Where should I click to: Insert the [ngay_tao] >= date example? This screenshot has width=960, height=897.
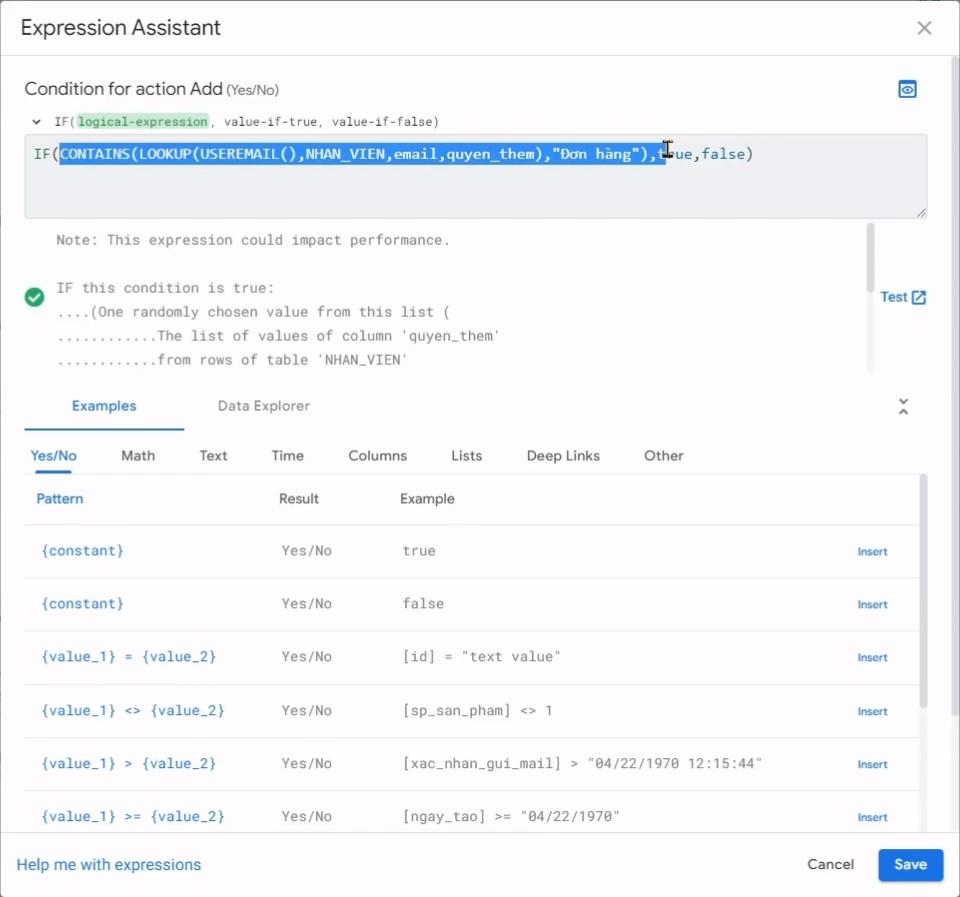872,818
